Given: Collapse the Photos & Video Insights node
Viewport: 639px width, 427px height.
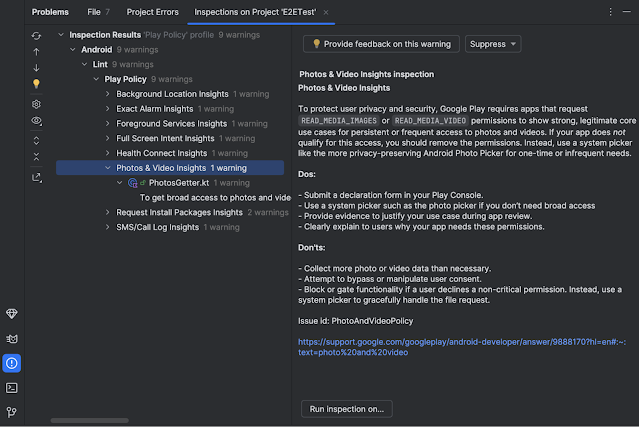Looking at the screenshot, I should pos(107,169).
